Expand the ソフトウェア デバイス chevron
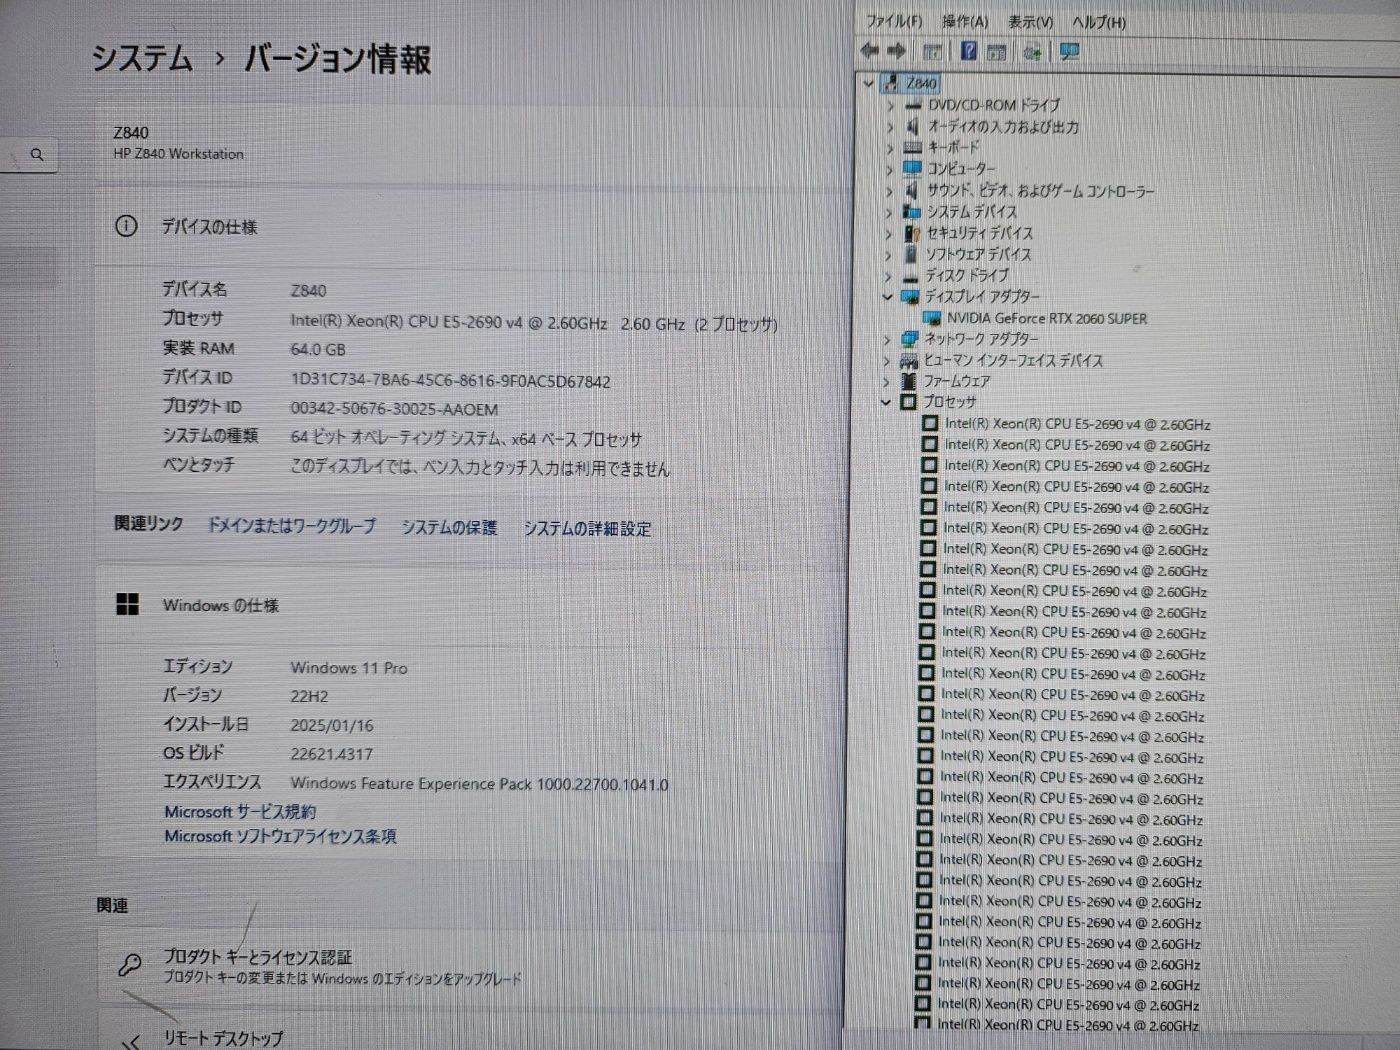1400x1050 pixels. 888,254
